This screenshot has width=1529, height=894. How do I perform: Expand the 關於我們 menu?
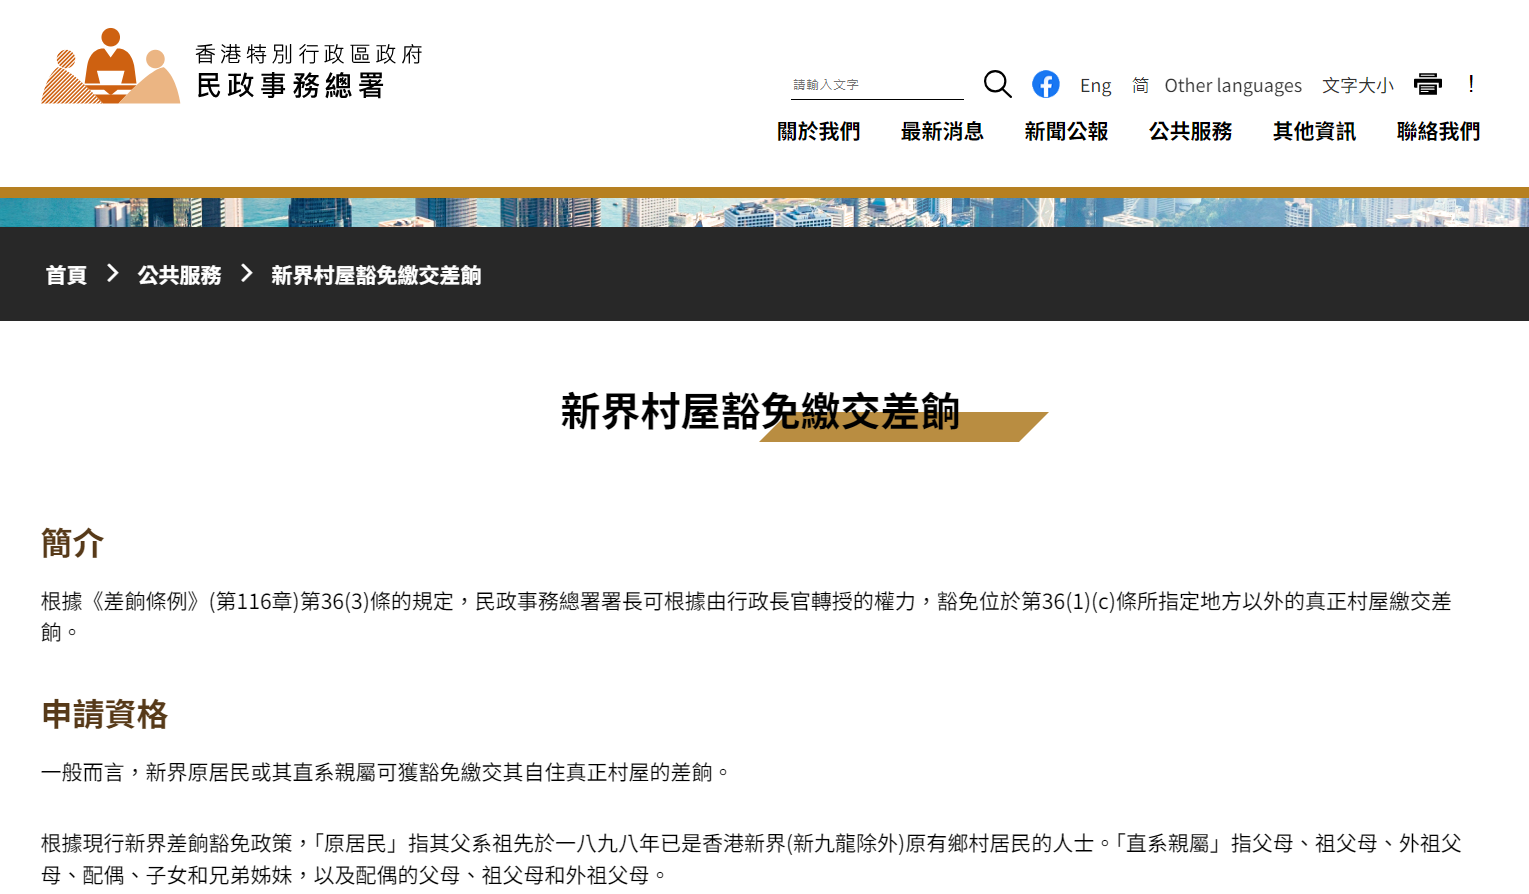[818, 131]
